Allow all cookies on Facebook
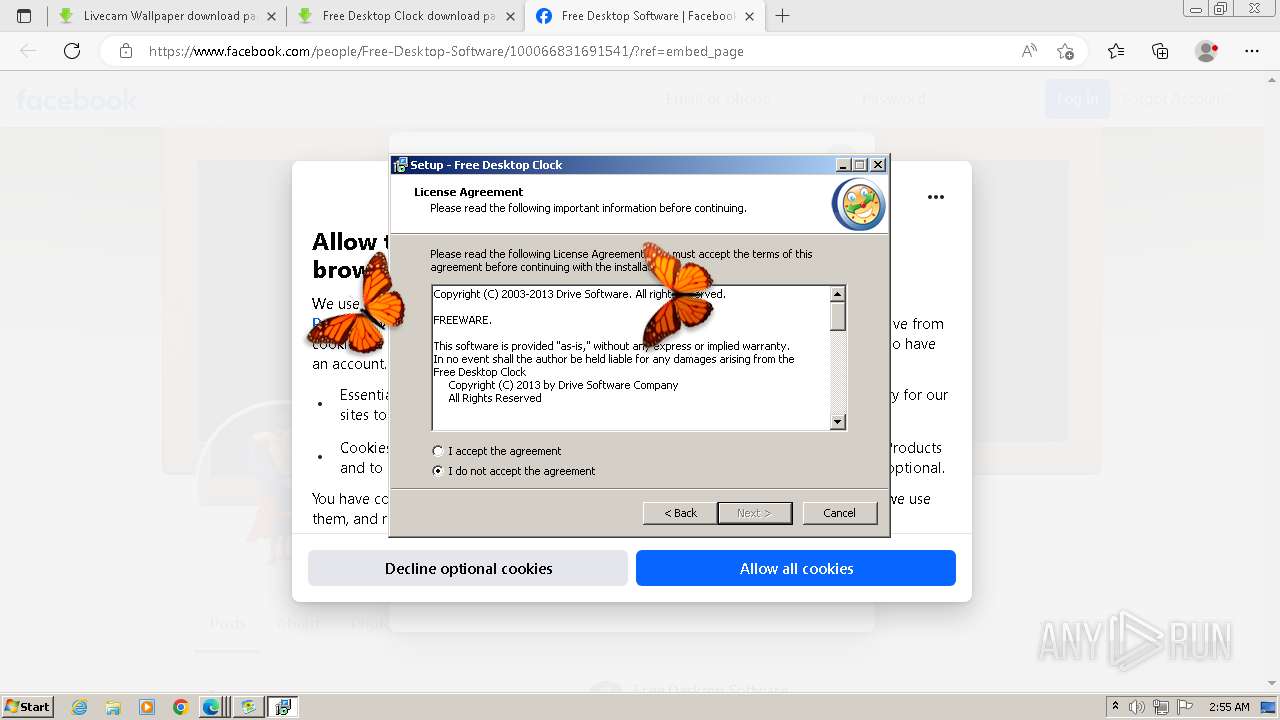1280x720 pixels. pyautogui.click(x=796, y=568)
